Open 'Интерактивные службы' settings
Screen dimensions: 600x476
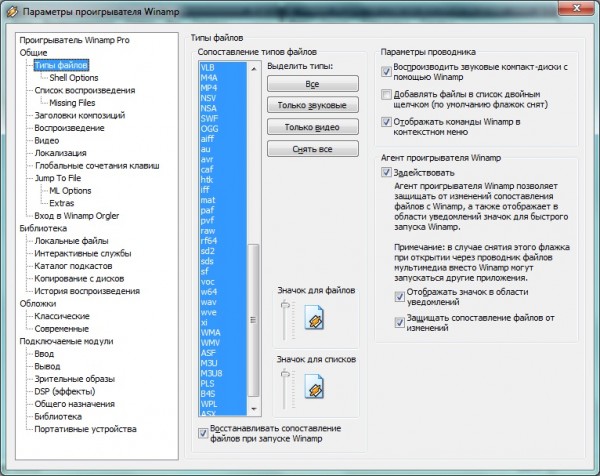(x=83, y=253)
